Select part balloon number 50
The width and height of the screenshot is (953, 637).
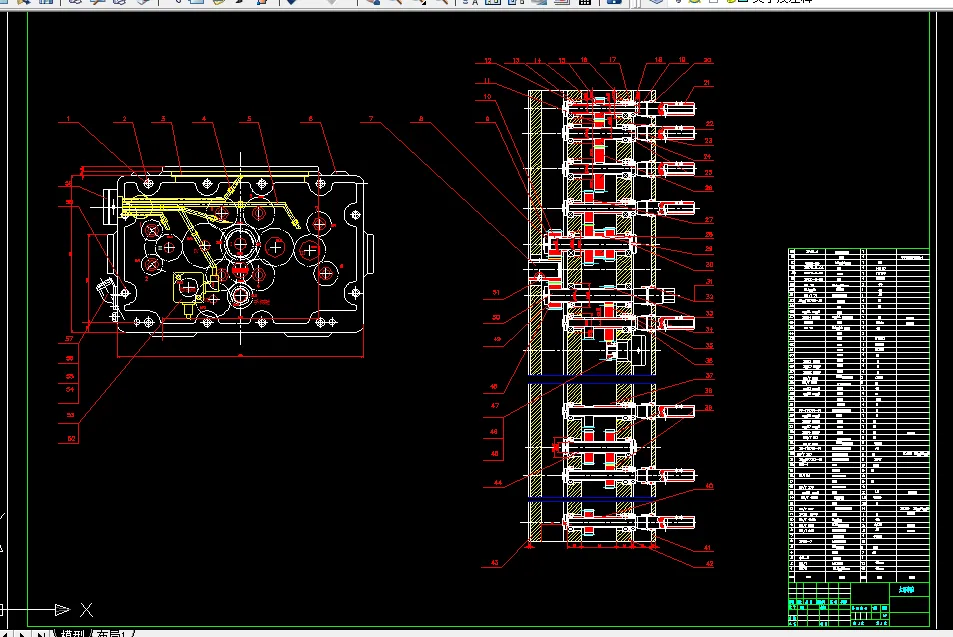(x=496, y=318)
